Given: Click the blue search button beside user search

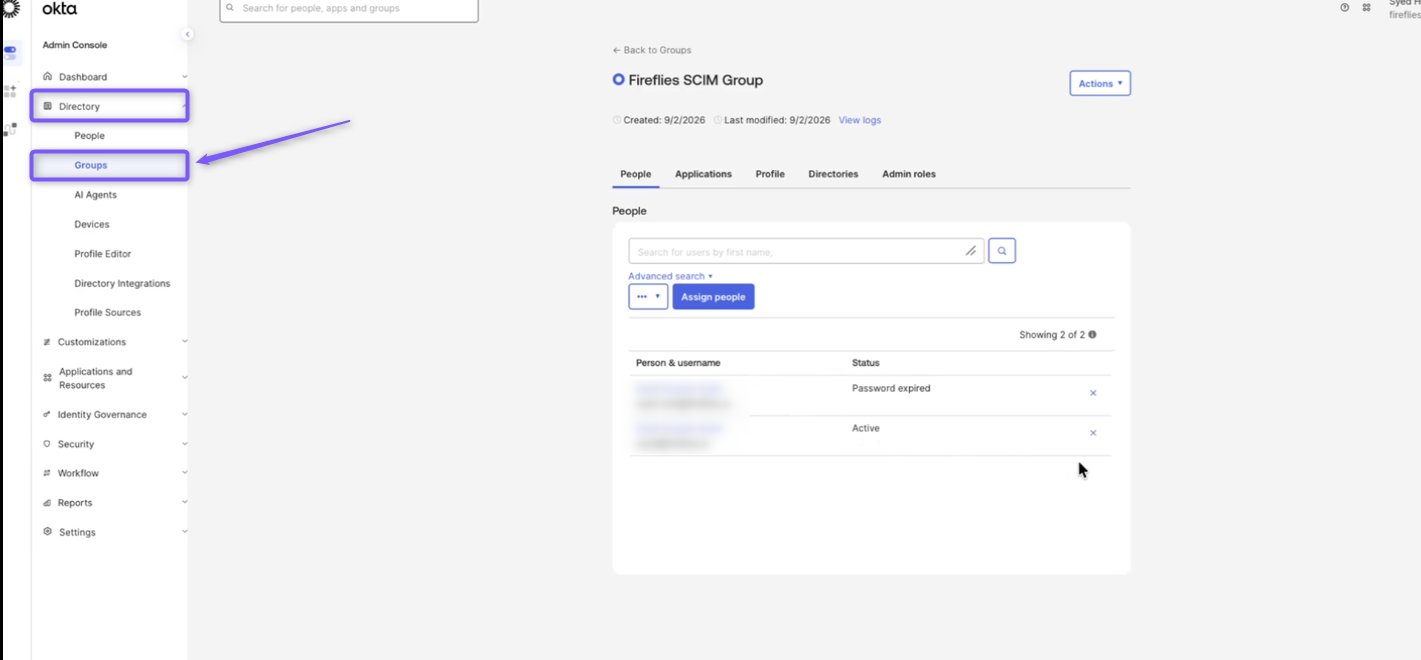Looking at the screenshot, I should coord(1002,251).
